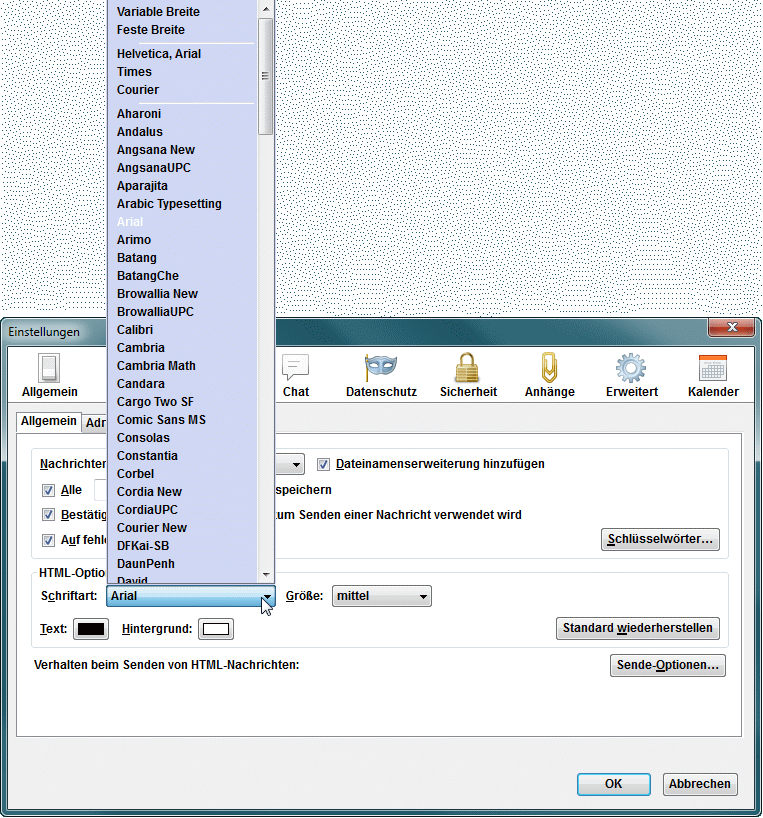This screenshot has width=763, height=818.
Task: Choose BrowalliaUPC font
Action: click(182, 311)
